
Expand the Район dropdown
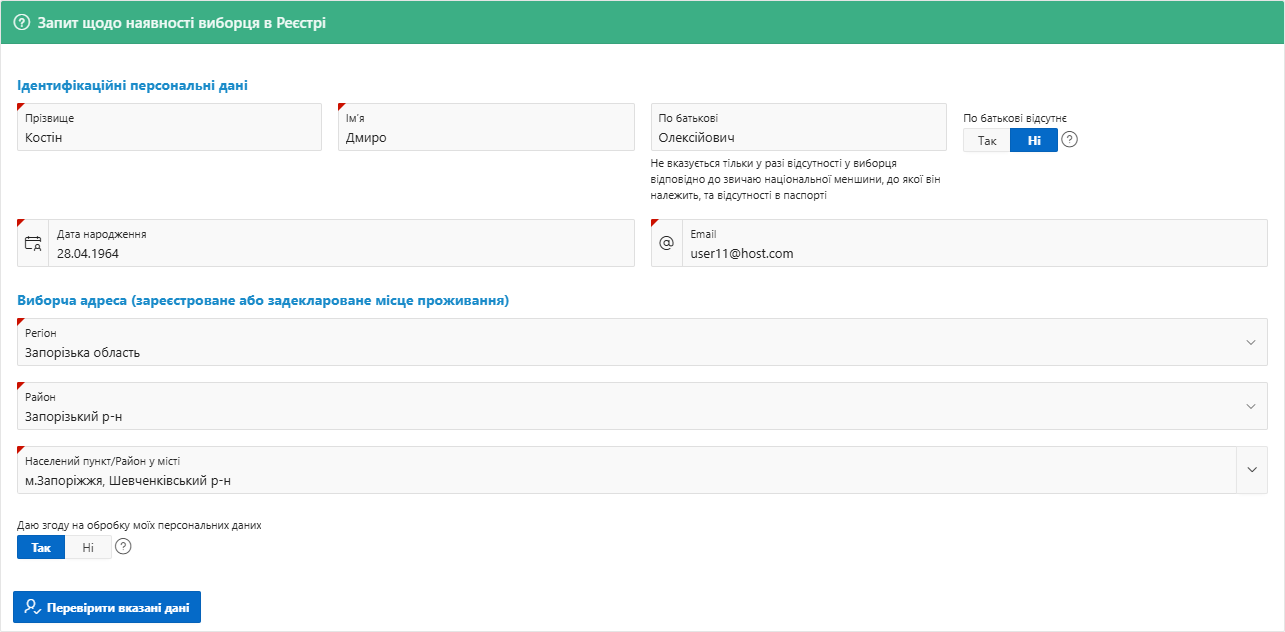click(x=1250, y=406)
